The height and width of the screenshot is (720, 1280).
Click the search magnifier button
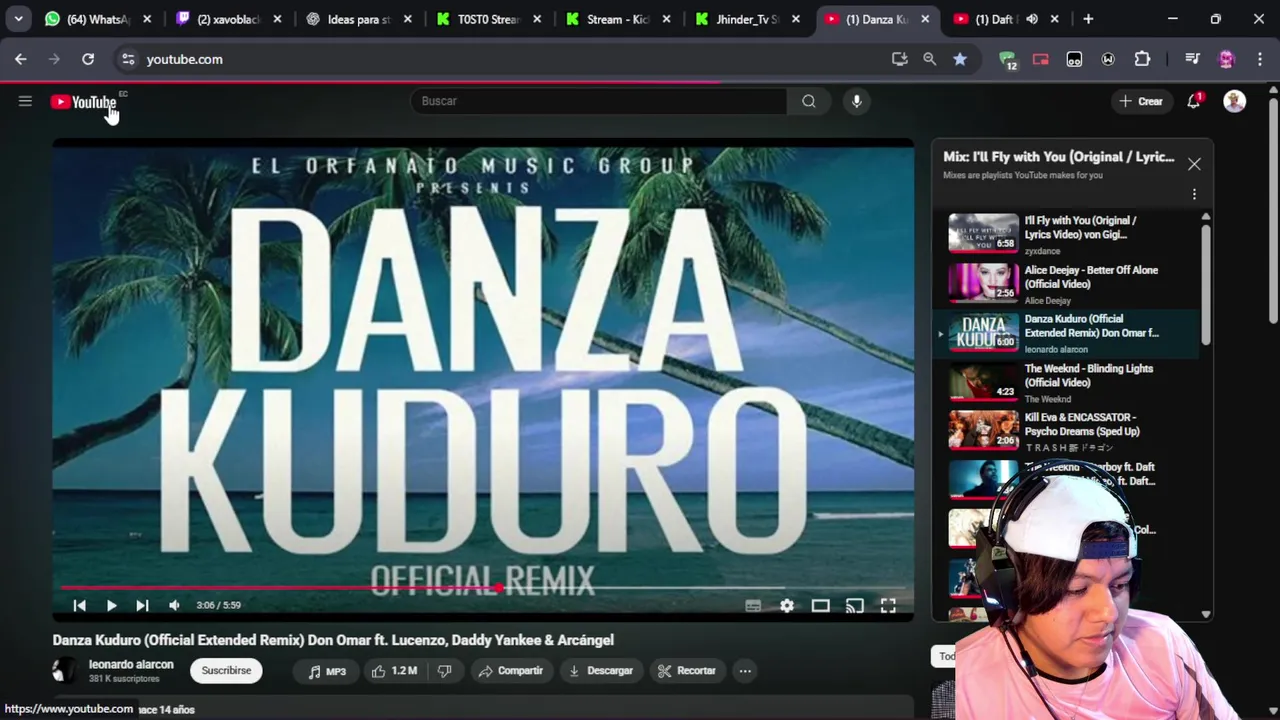pyautogui.click(x=808, y=101)
